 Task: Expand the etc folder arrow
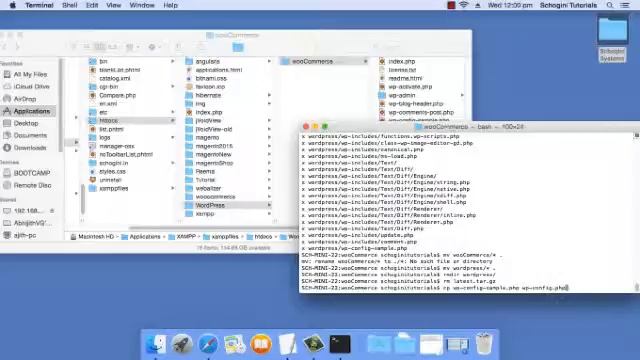[x=173, y=112]
